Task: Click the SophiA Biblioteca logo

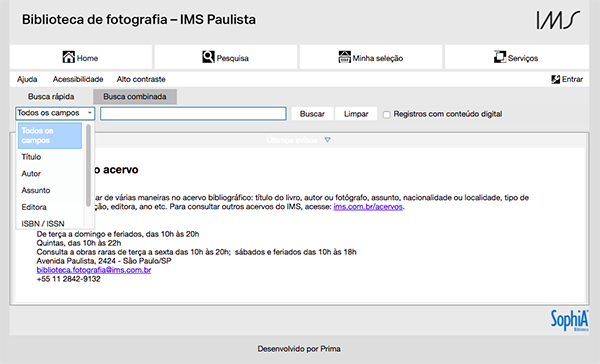Action: (x=569, y=320)
